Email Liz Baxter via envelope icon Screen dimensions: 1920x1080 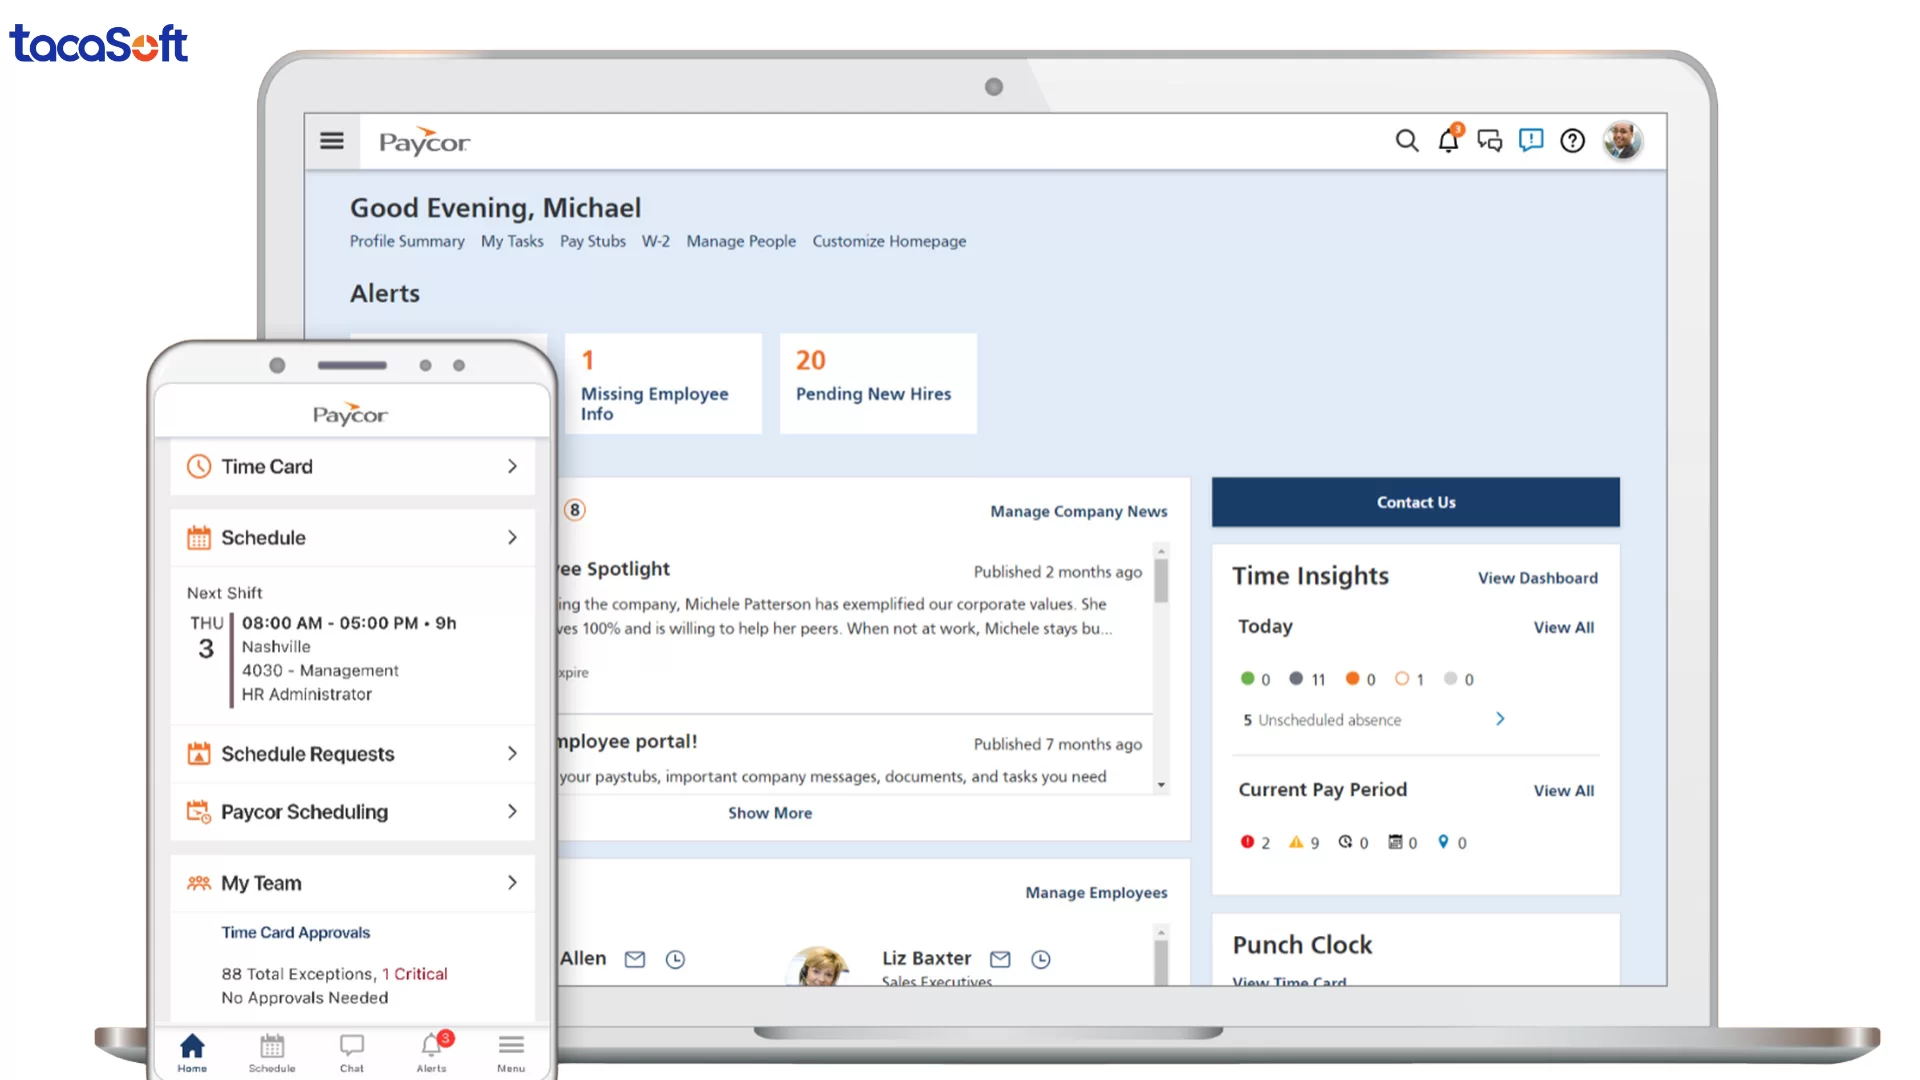(1000, 959)
